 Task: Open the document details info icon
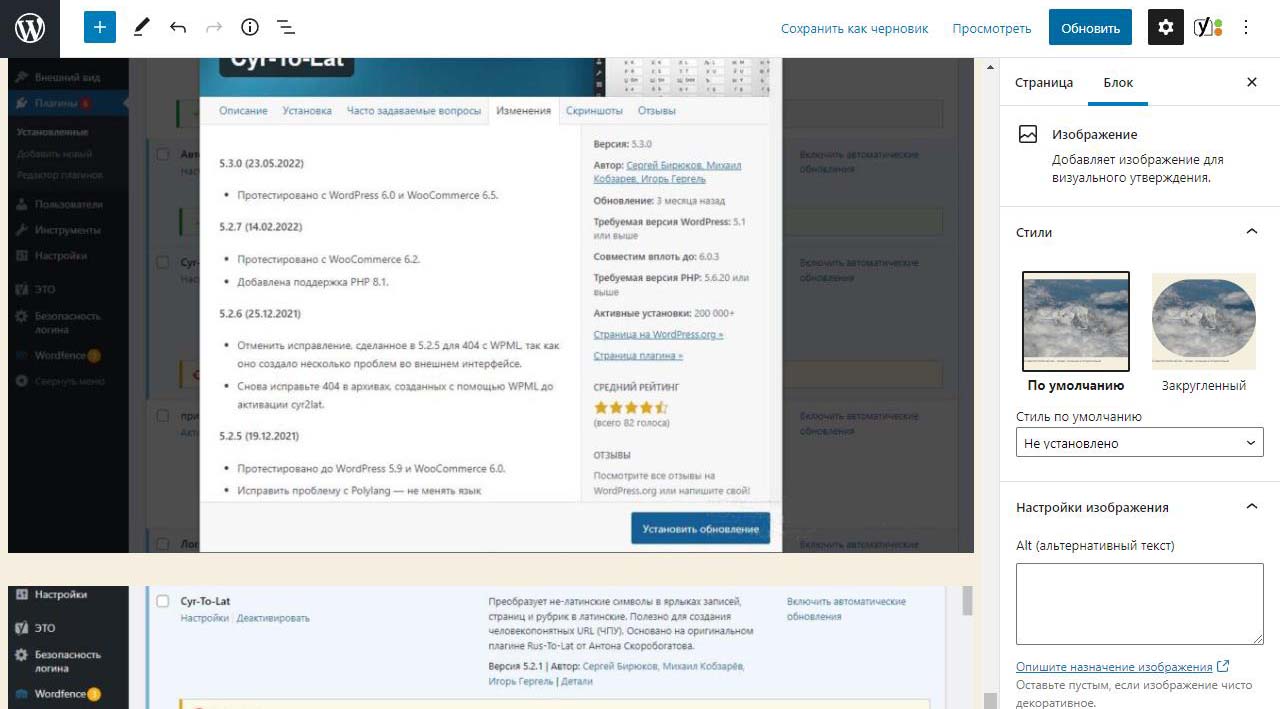250,28
